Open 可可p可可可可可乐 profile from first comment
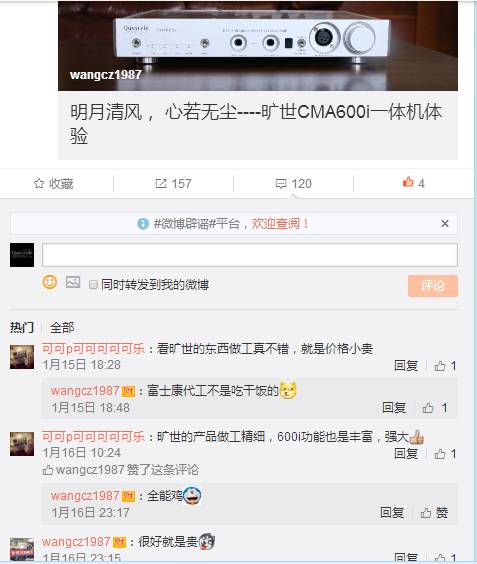 pyautogui.click(x=93, y=349)
